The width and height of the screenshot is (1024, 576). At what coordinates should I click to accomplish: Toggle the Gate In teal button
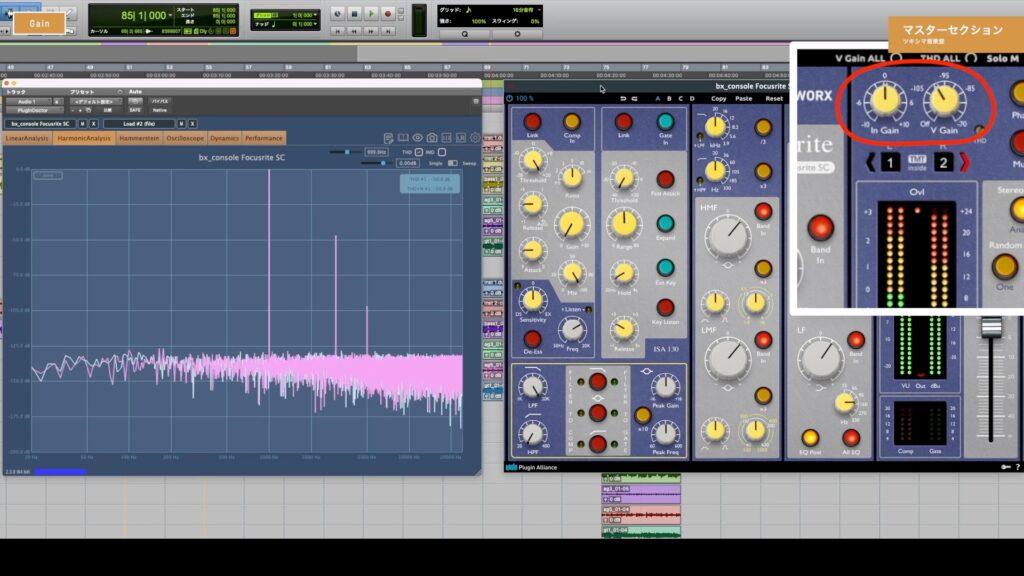pyautogui.click(x=665, y=121)
